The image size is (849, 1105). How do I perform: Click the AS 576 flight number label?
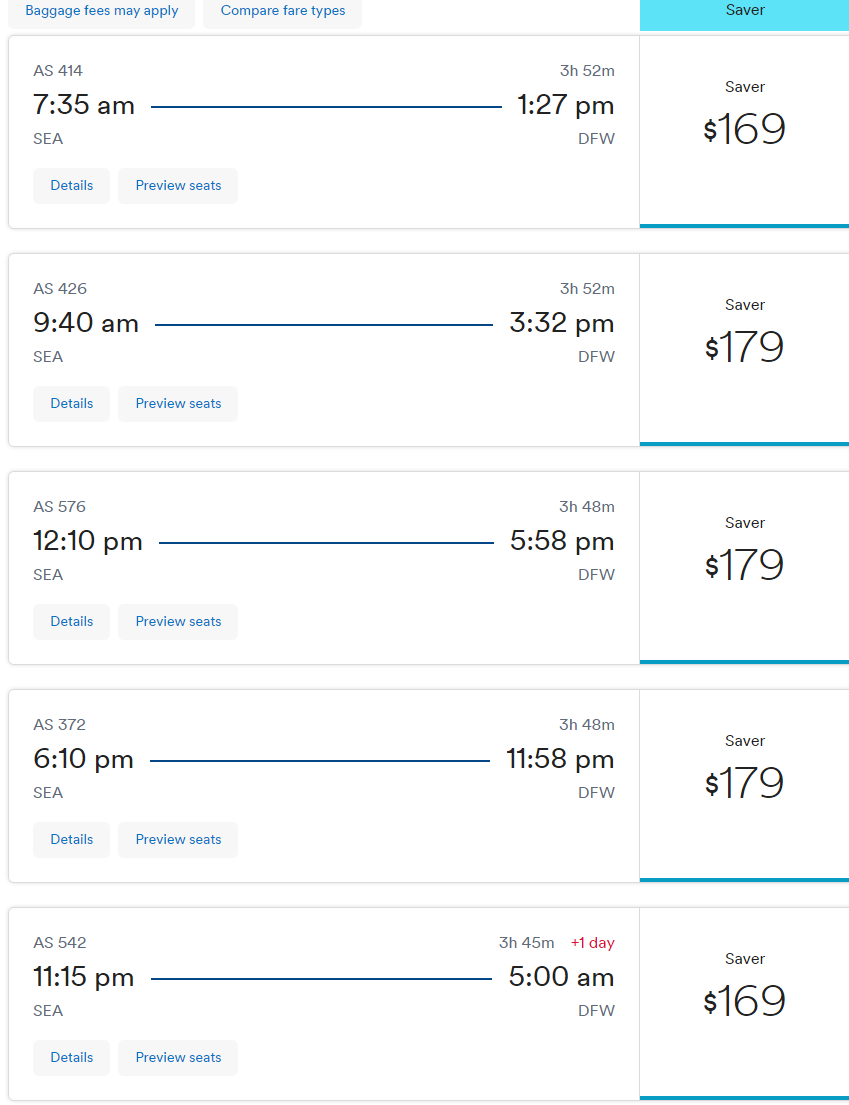[59, 506]
